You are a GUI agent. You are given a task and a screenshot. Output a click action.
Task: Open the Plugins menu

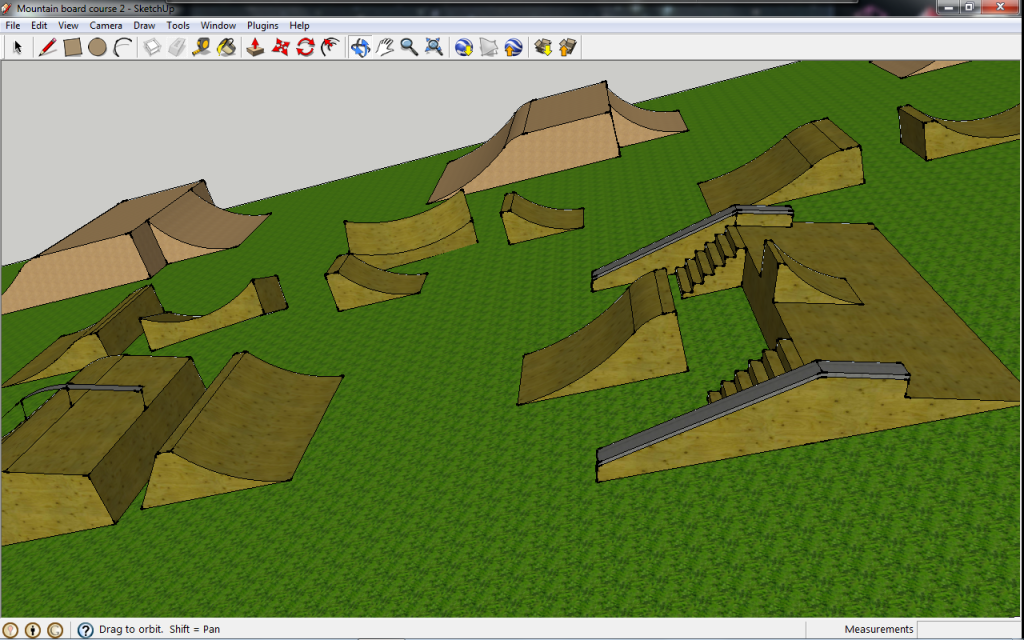[x=263, y=25]
